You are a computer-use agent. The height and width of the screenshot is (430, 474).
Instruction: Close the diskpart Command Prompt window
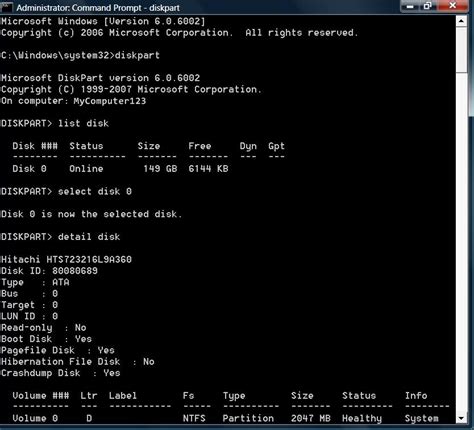coord(453,6)
